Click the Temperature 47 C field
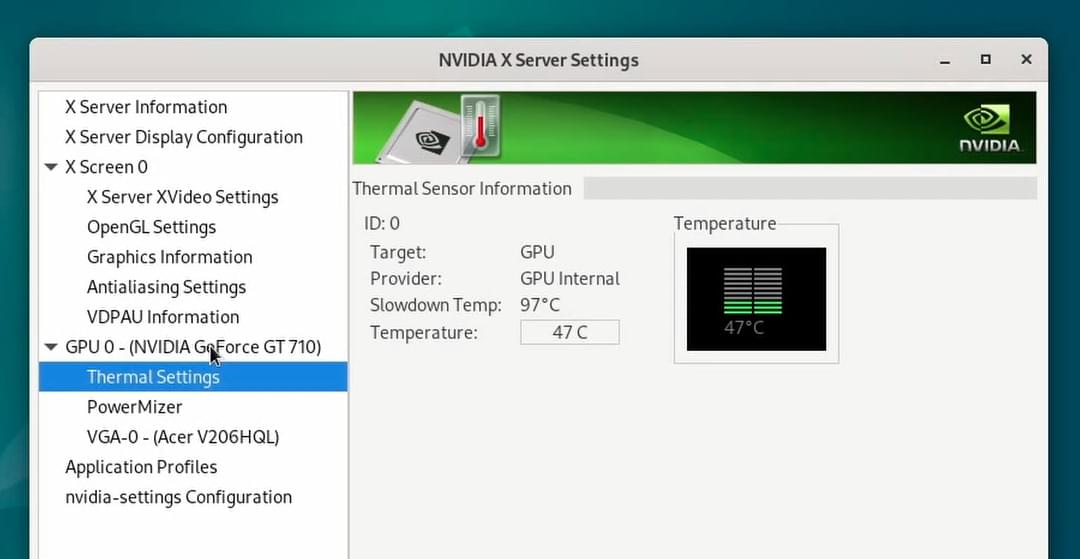This screenshot has height=559, width=1080. click(570, 333)
